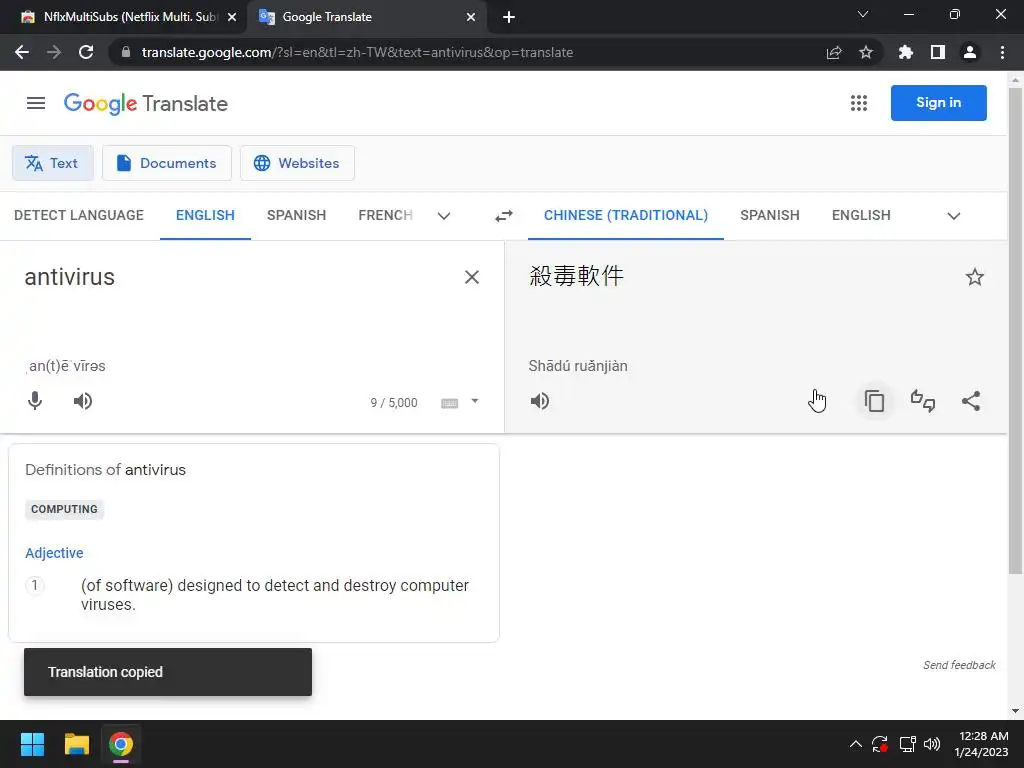This screenshot has width=1024, height=768.
Task: Listen to the source text pronunciation
Action: click(x=83, y=400)
